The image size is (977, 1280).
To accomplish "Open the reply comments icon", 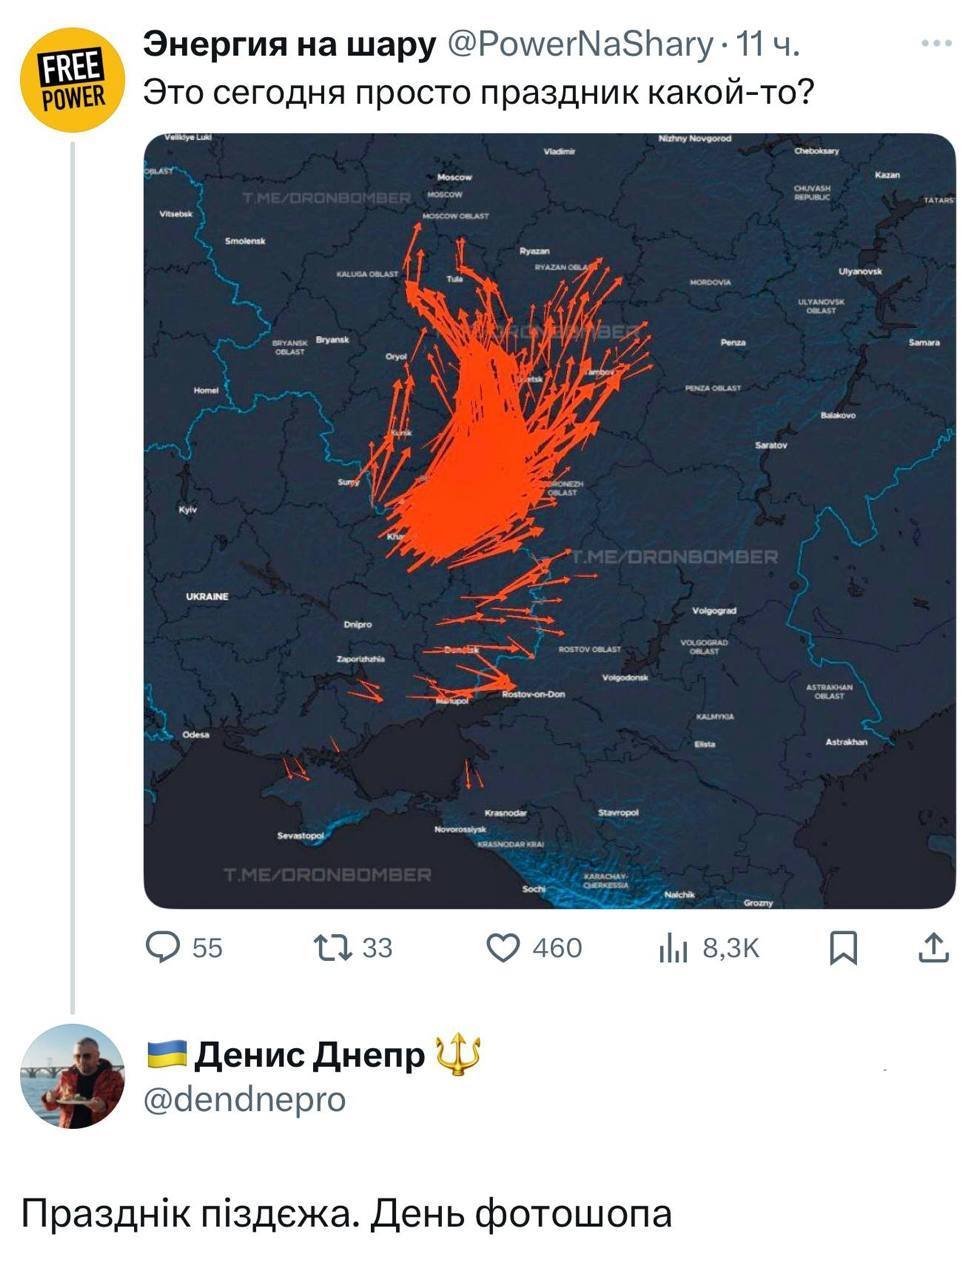I will pos(160,946).
